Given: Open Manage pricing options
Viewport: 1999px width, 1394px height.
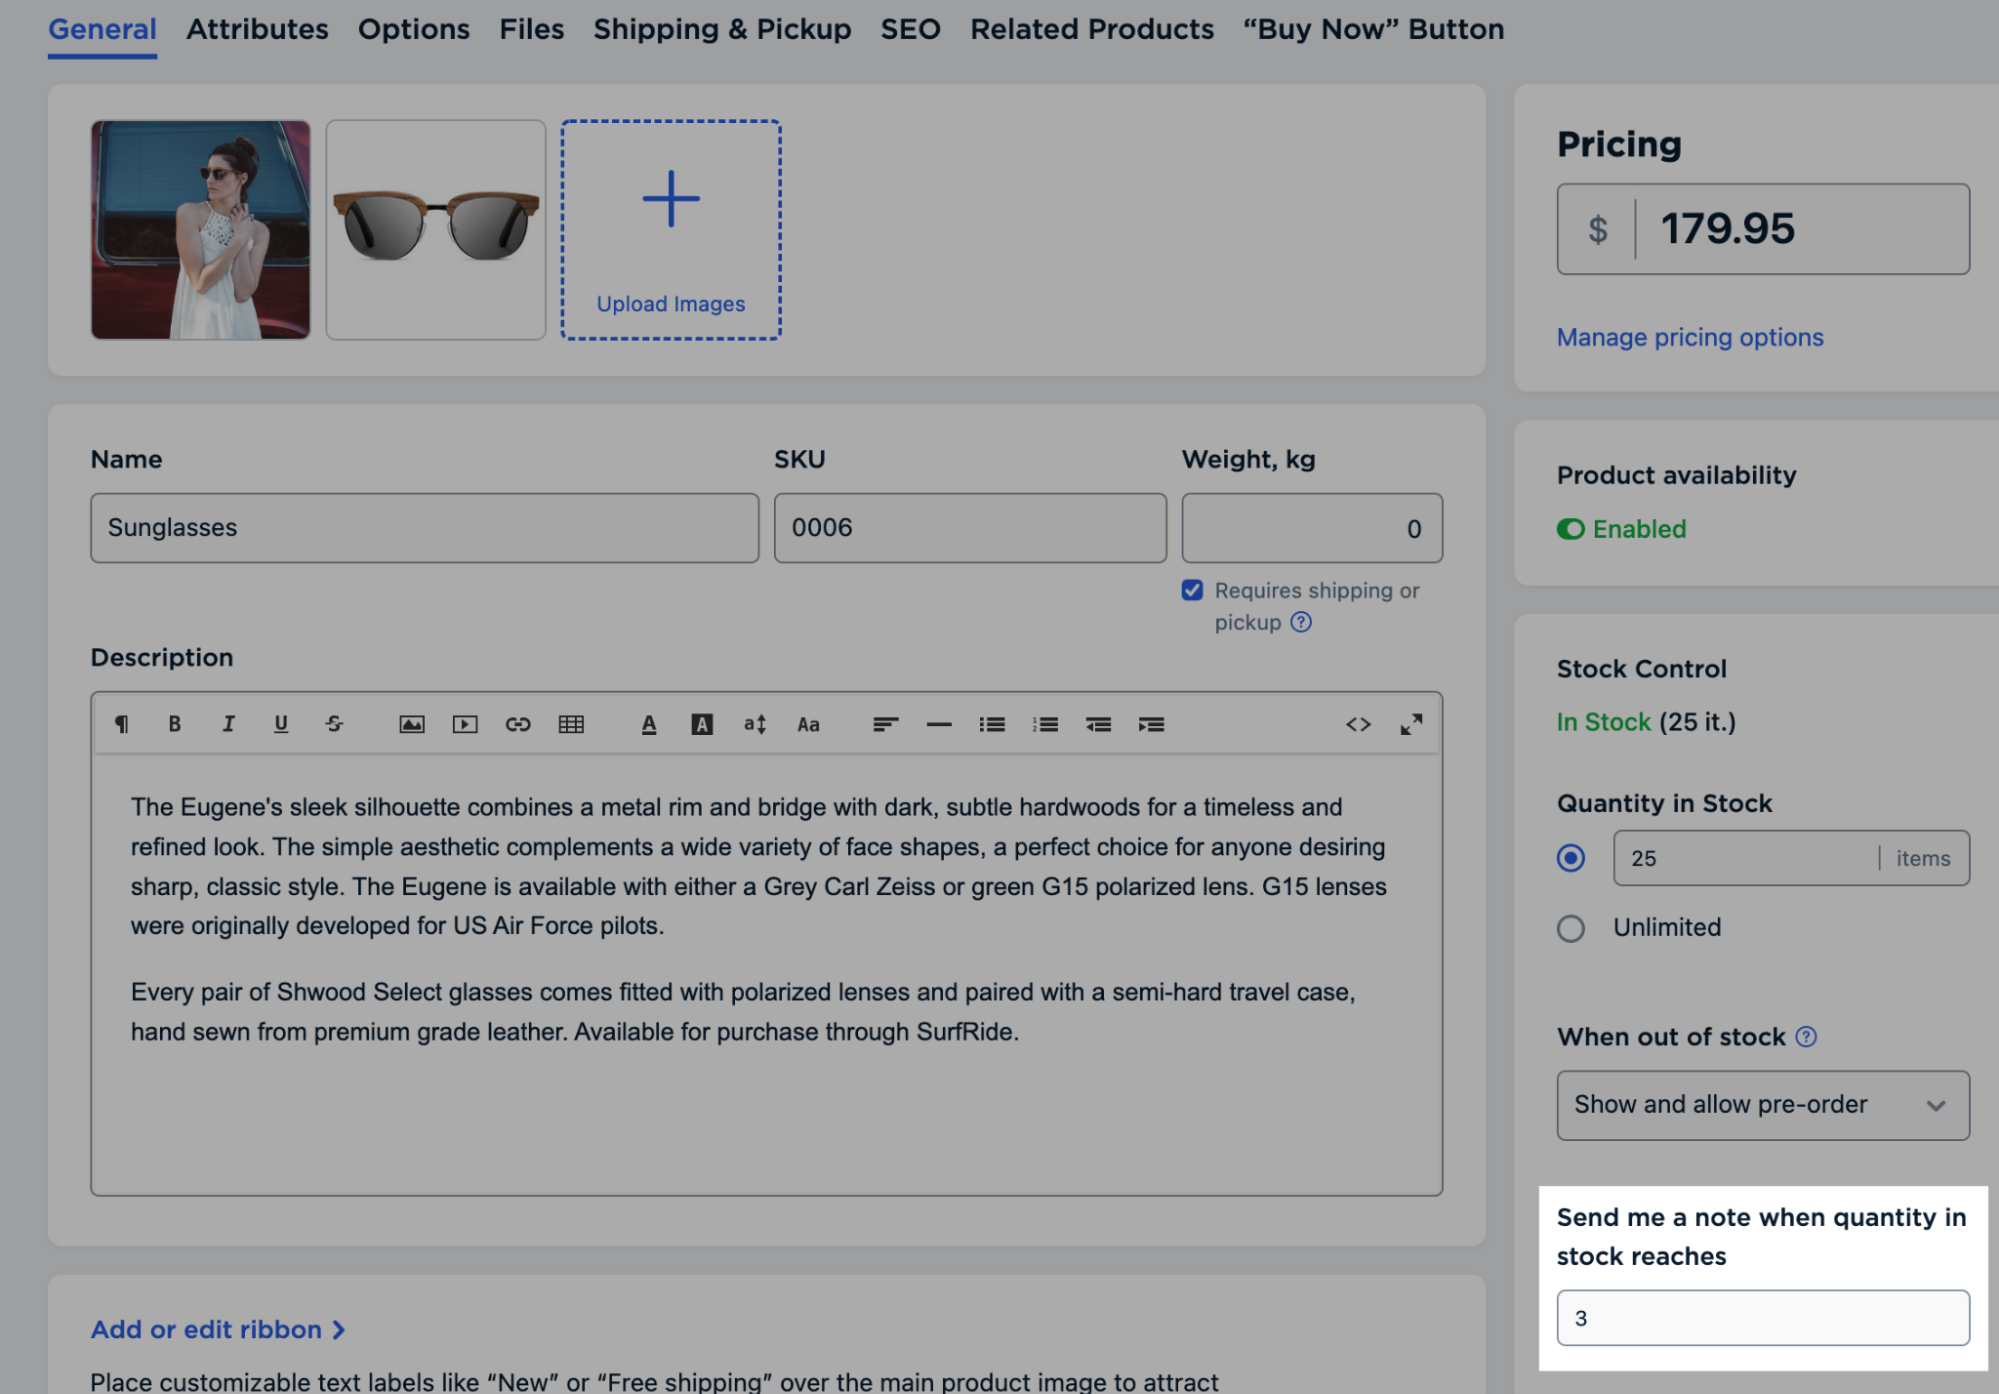Looking at the screenshot, I should (1689, 337).
